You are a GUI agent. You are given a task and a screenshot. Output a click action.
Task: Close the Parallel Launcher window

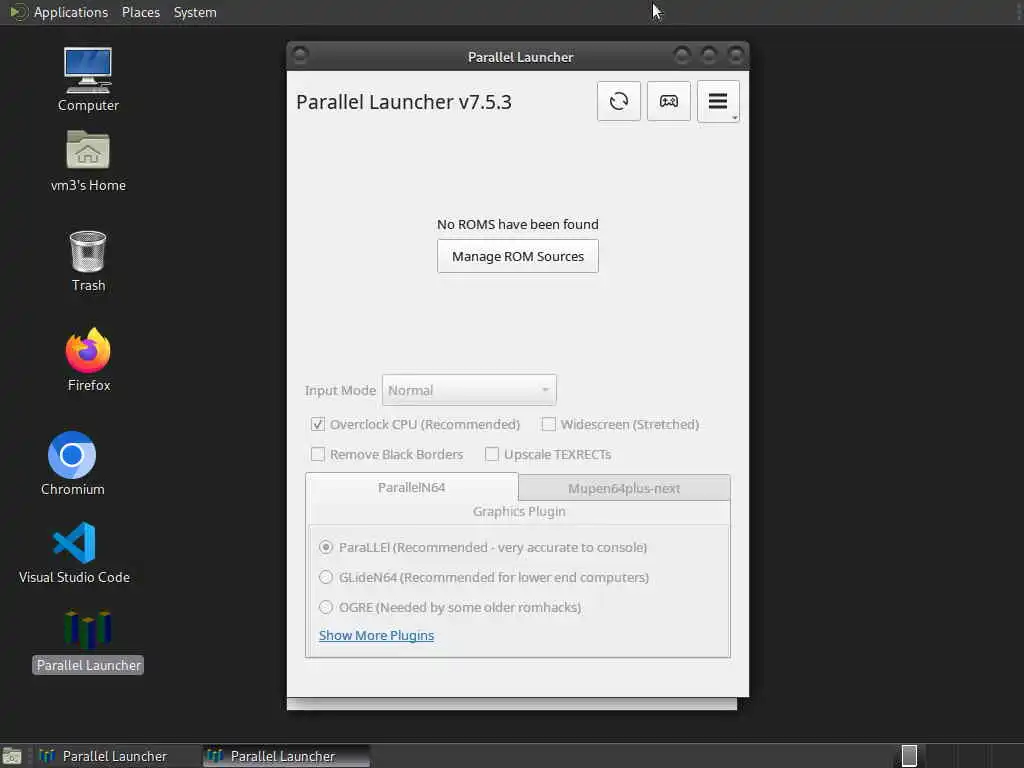pyautogui.click(x=735, y=56)
